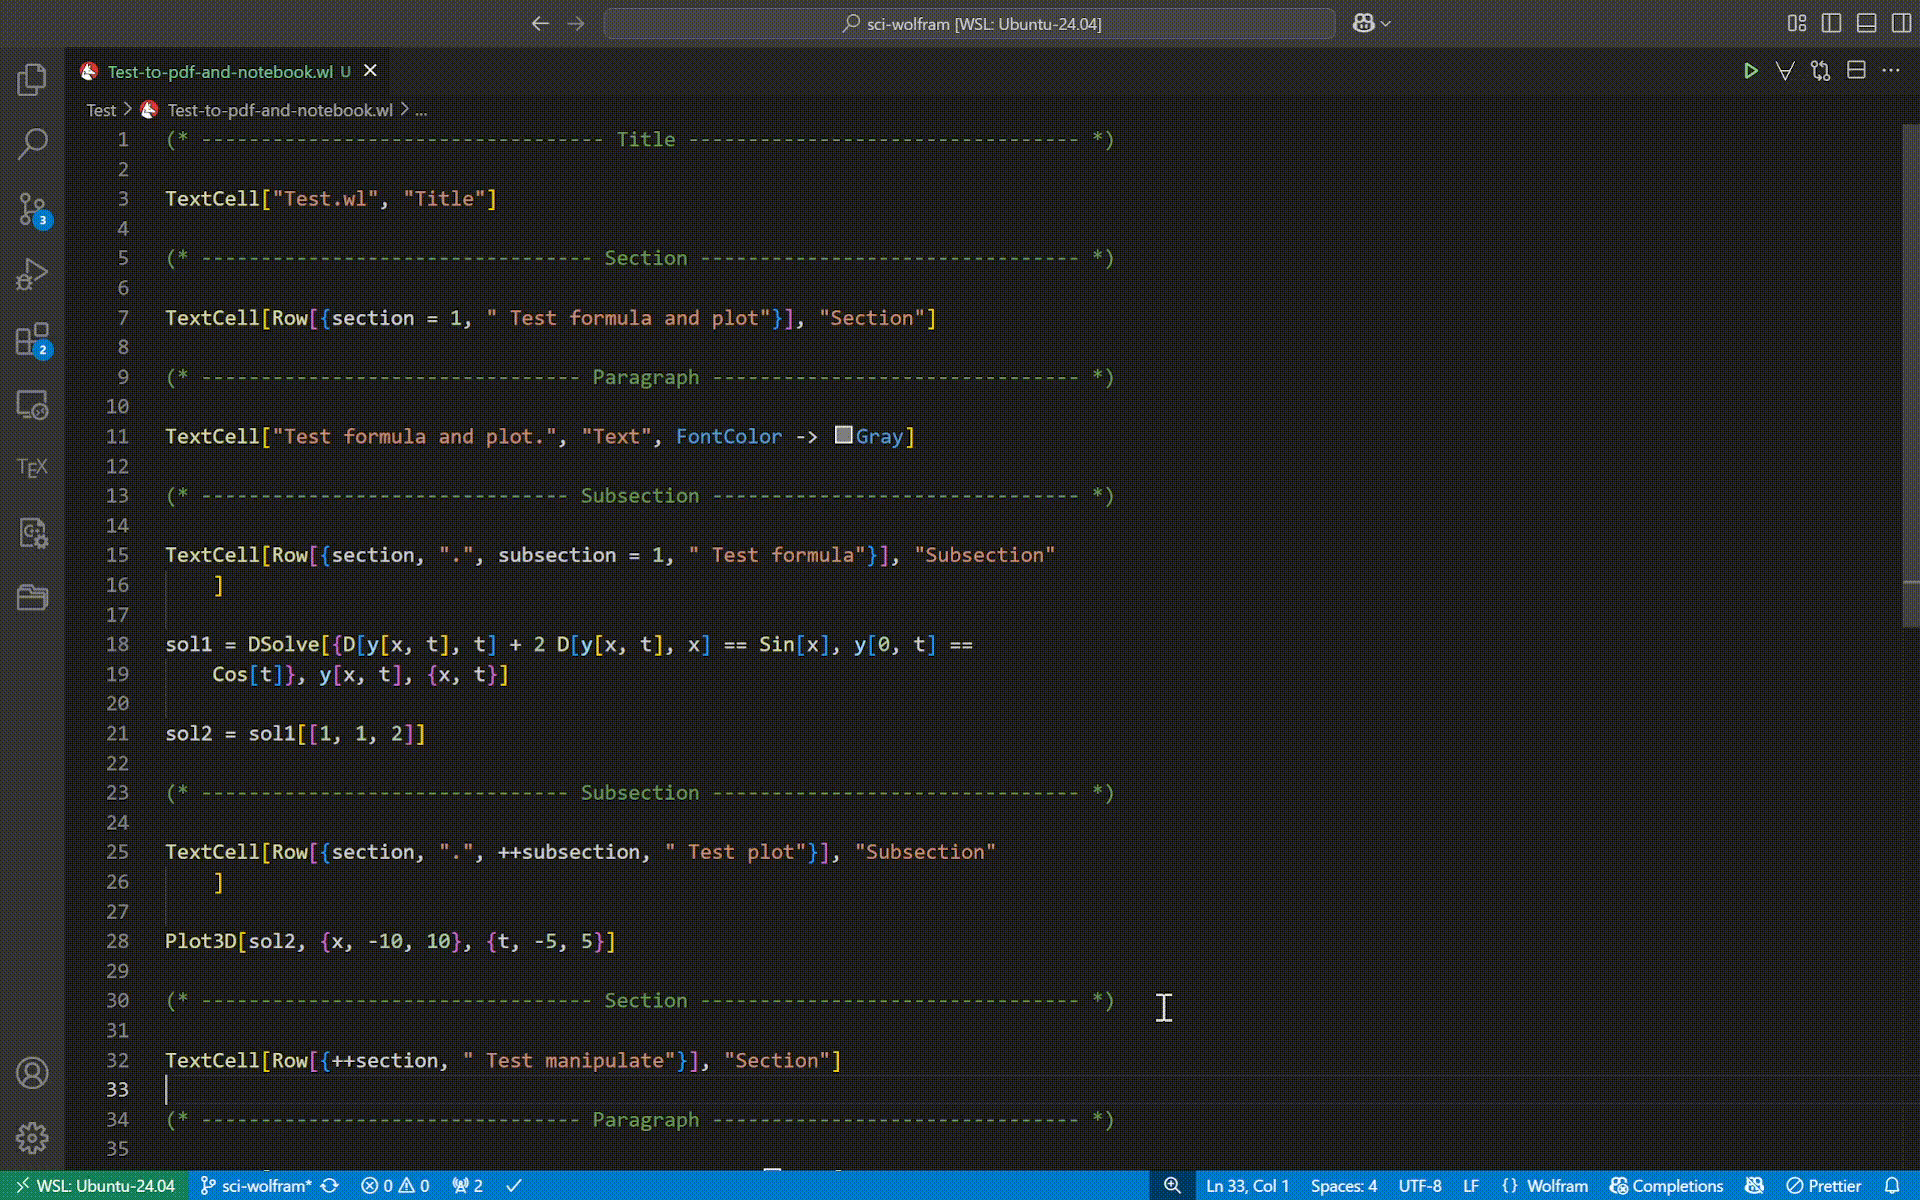Click the Plot3D[sol2 code line

pos(390,941)
